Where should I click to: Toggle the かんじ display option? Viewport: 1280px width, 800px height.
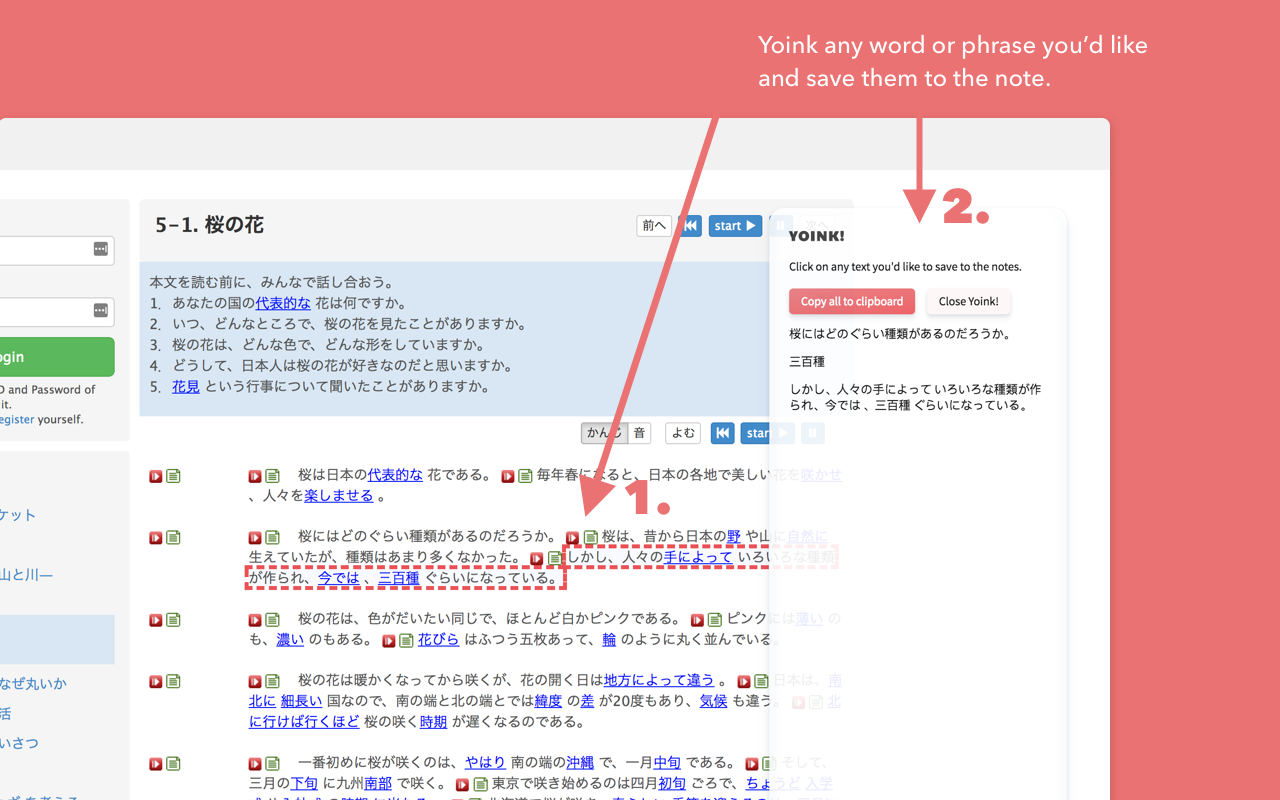604,433
